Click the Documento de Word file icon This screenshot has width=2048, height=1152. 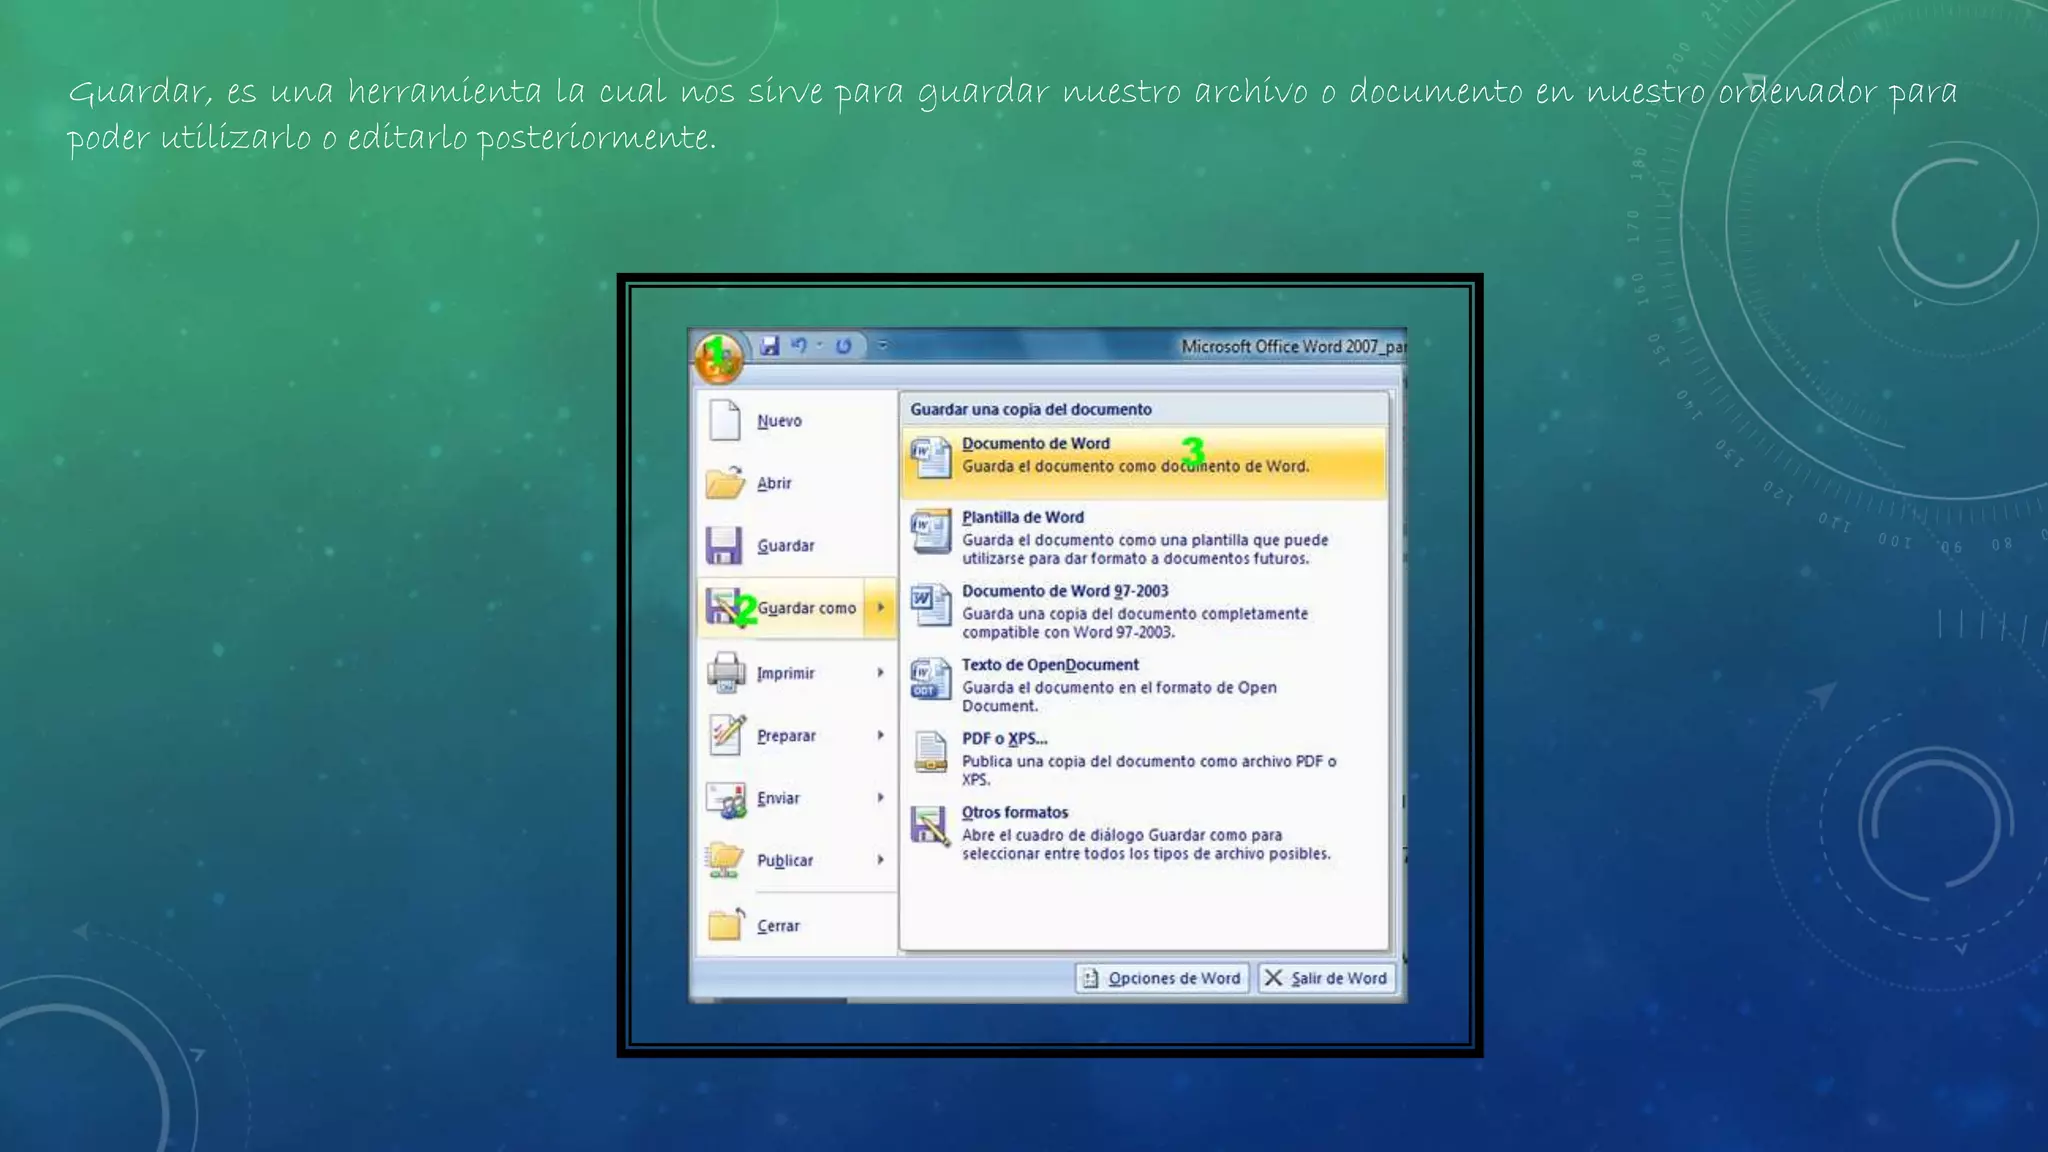(x=931, y=457)
